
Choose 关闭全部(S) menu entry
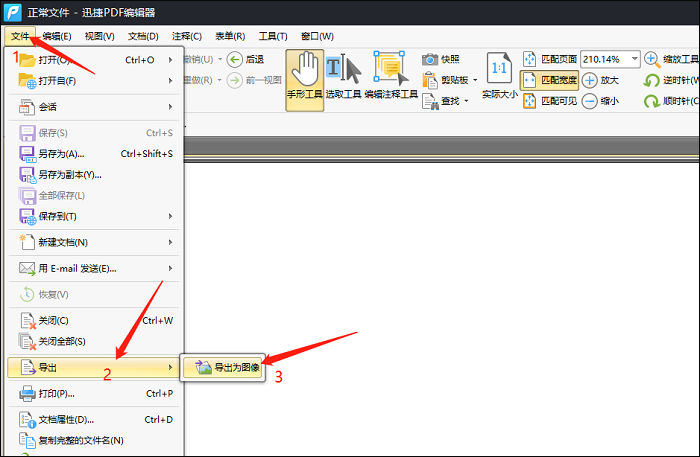(x=94, y=341)
